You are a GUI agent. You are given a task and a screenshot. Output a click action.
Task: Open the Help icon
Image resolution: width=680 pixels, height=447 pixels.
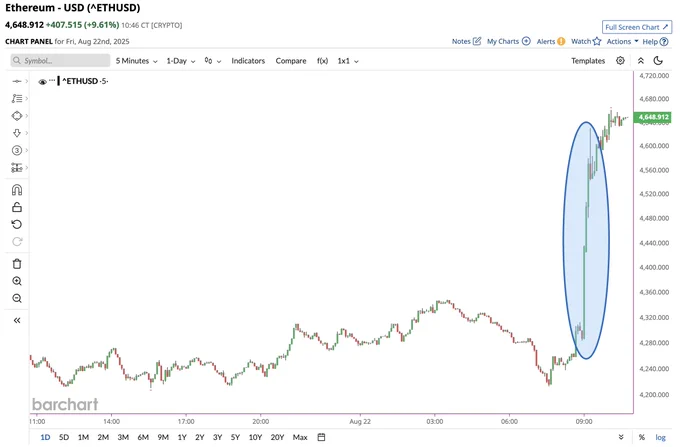[664, 42]
